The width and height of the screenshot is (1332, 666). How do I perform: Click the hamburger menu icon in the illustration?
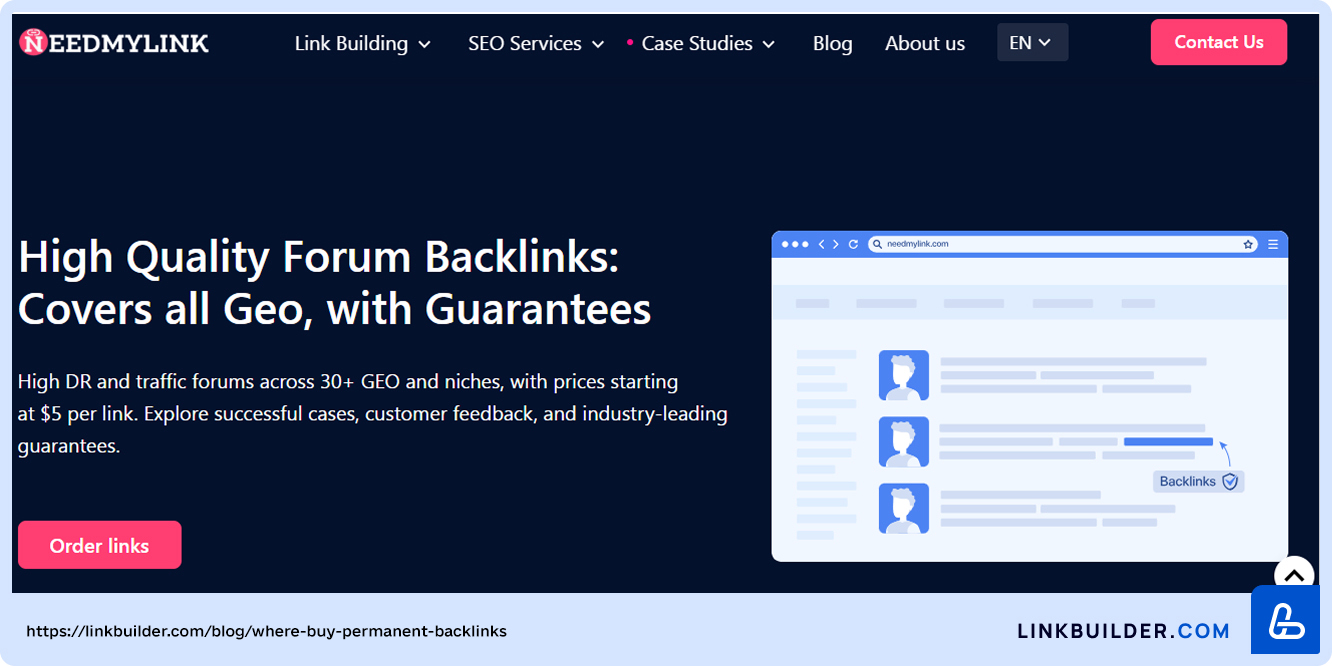[1273, 244]
